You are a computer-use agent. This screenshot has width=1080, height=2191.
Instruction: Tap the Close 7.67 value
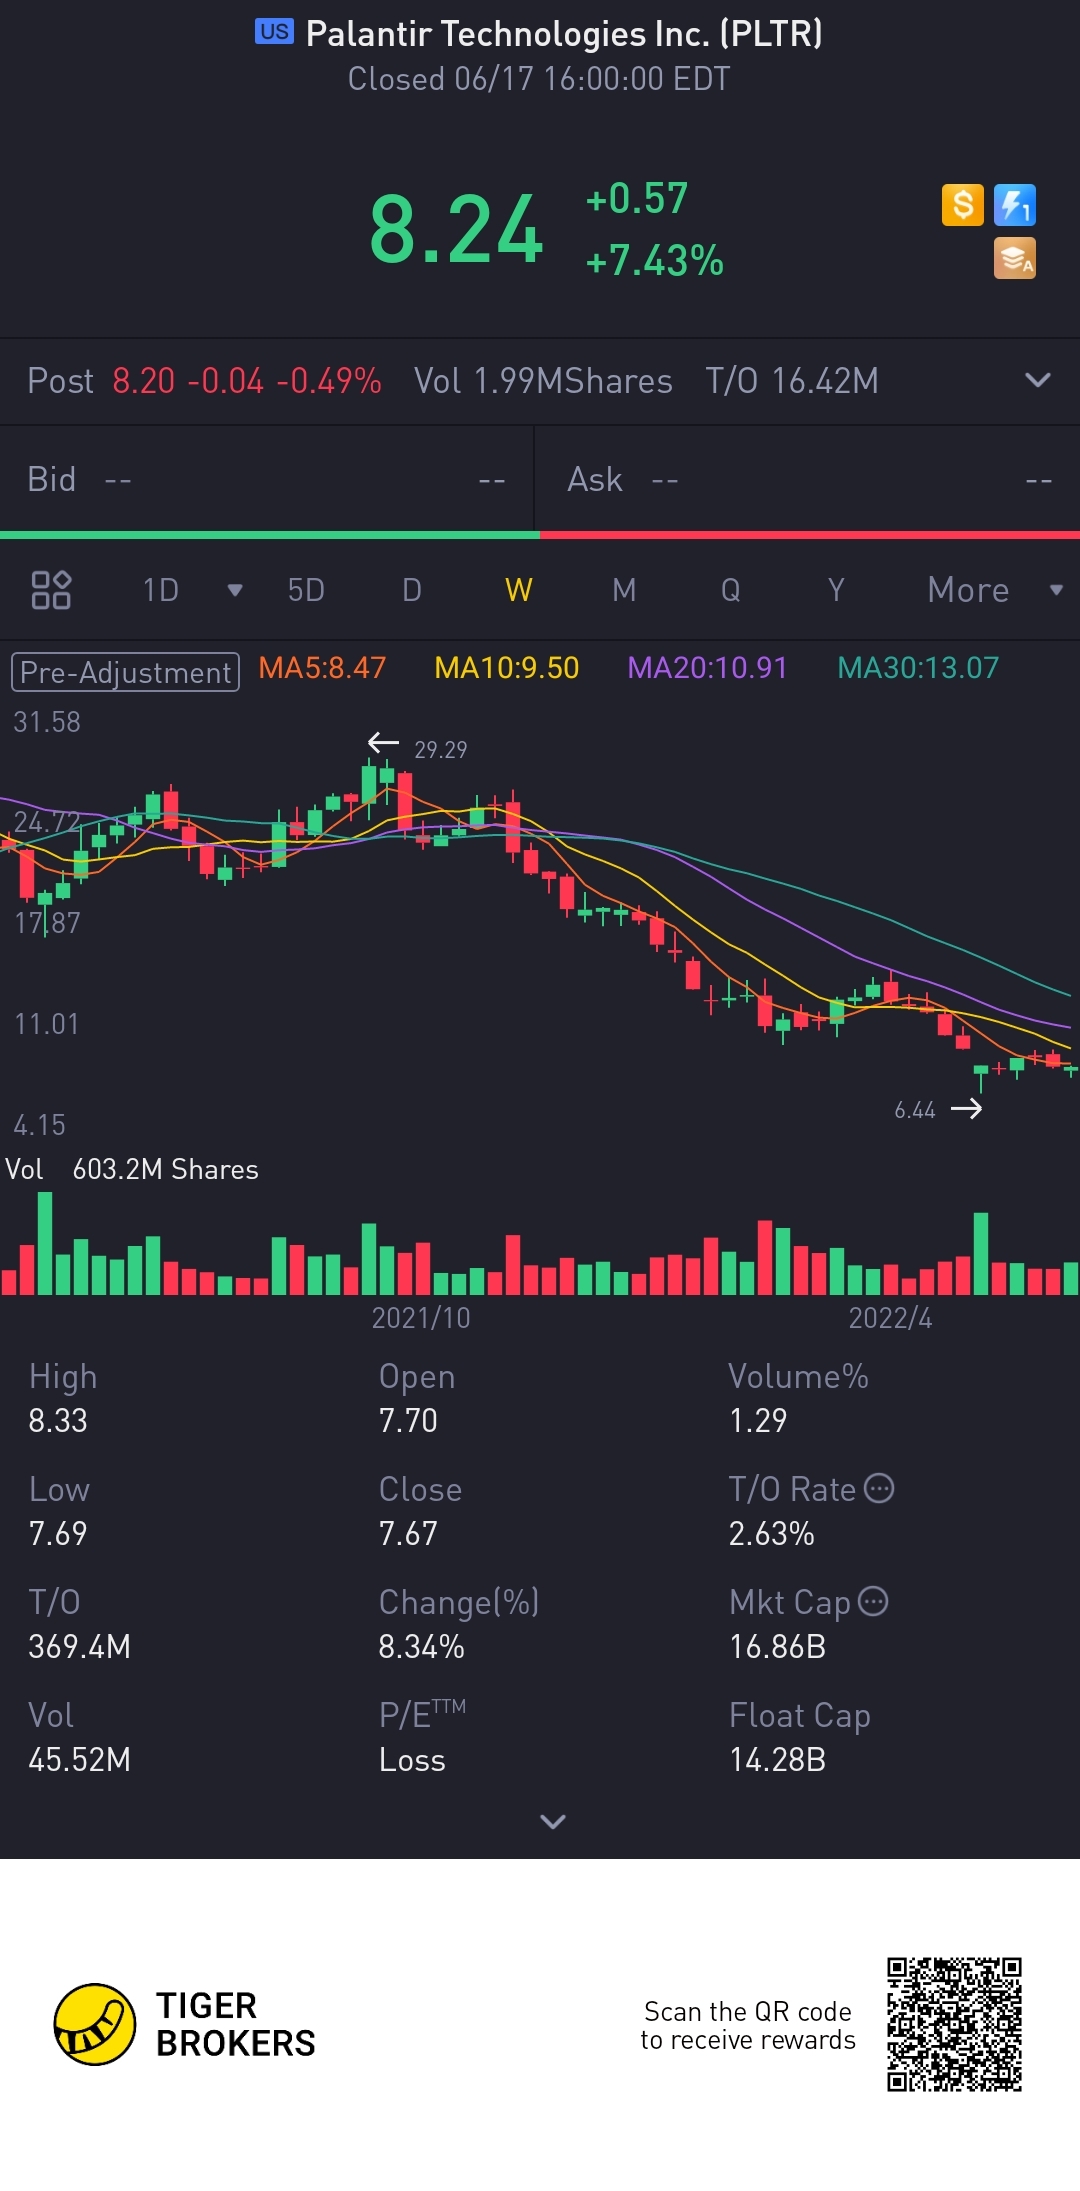point(408,1533)
